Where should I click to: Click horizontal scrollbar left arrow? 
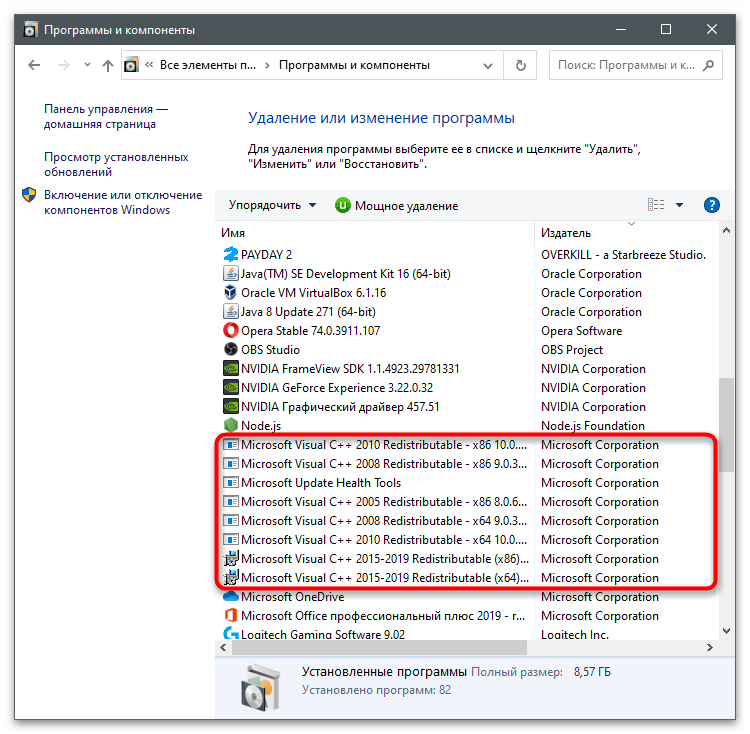223,647
